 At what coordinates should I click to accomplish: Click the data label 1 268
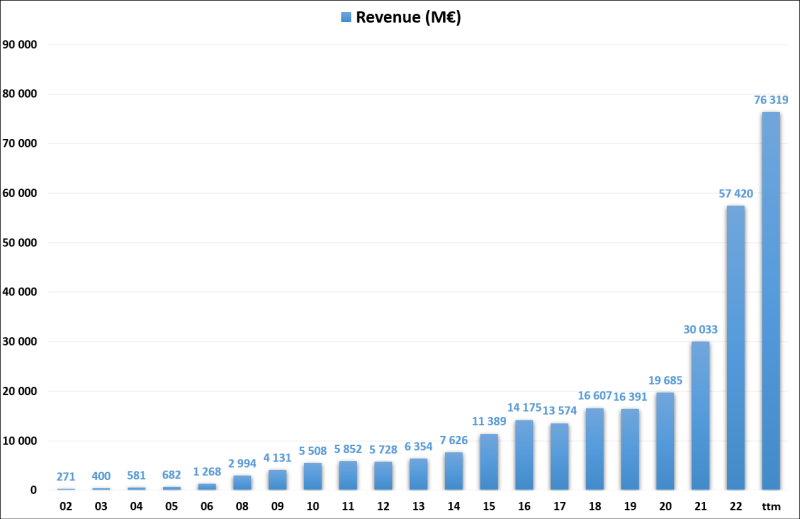(x=207, y=472)
